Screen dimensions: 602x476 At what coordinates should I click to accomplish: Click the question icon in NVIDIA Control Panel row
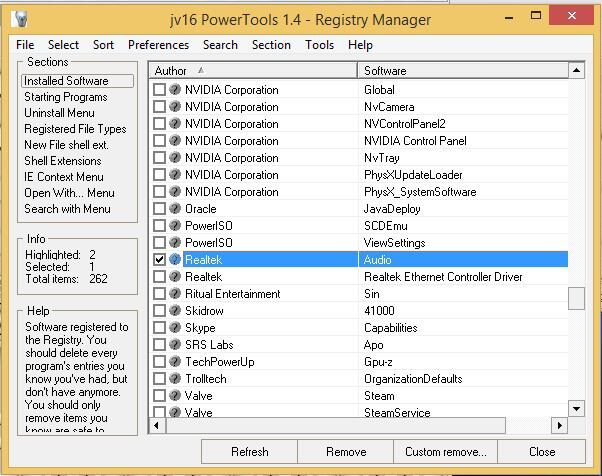click(175, 140)
